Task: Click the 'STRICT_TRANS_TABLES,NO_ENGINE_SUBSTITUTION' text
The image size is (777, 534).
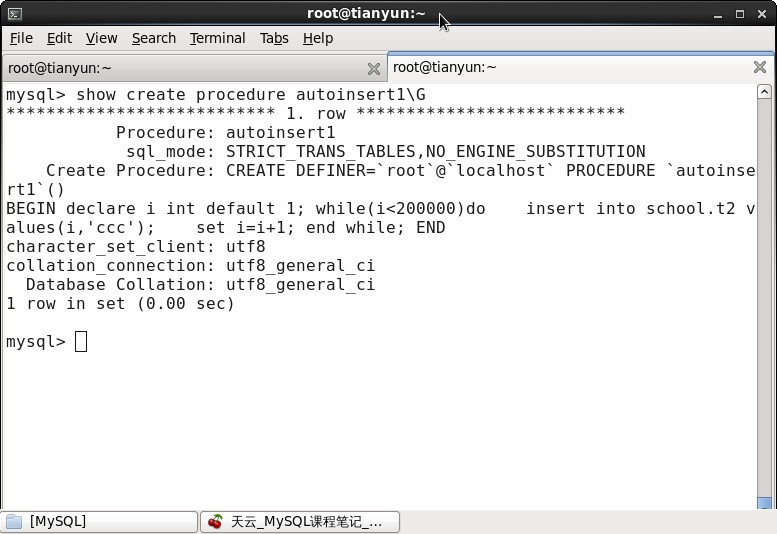Action: 436,152
